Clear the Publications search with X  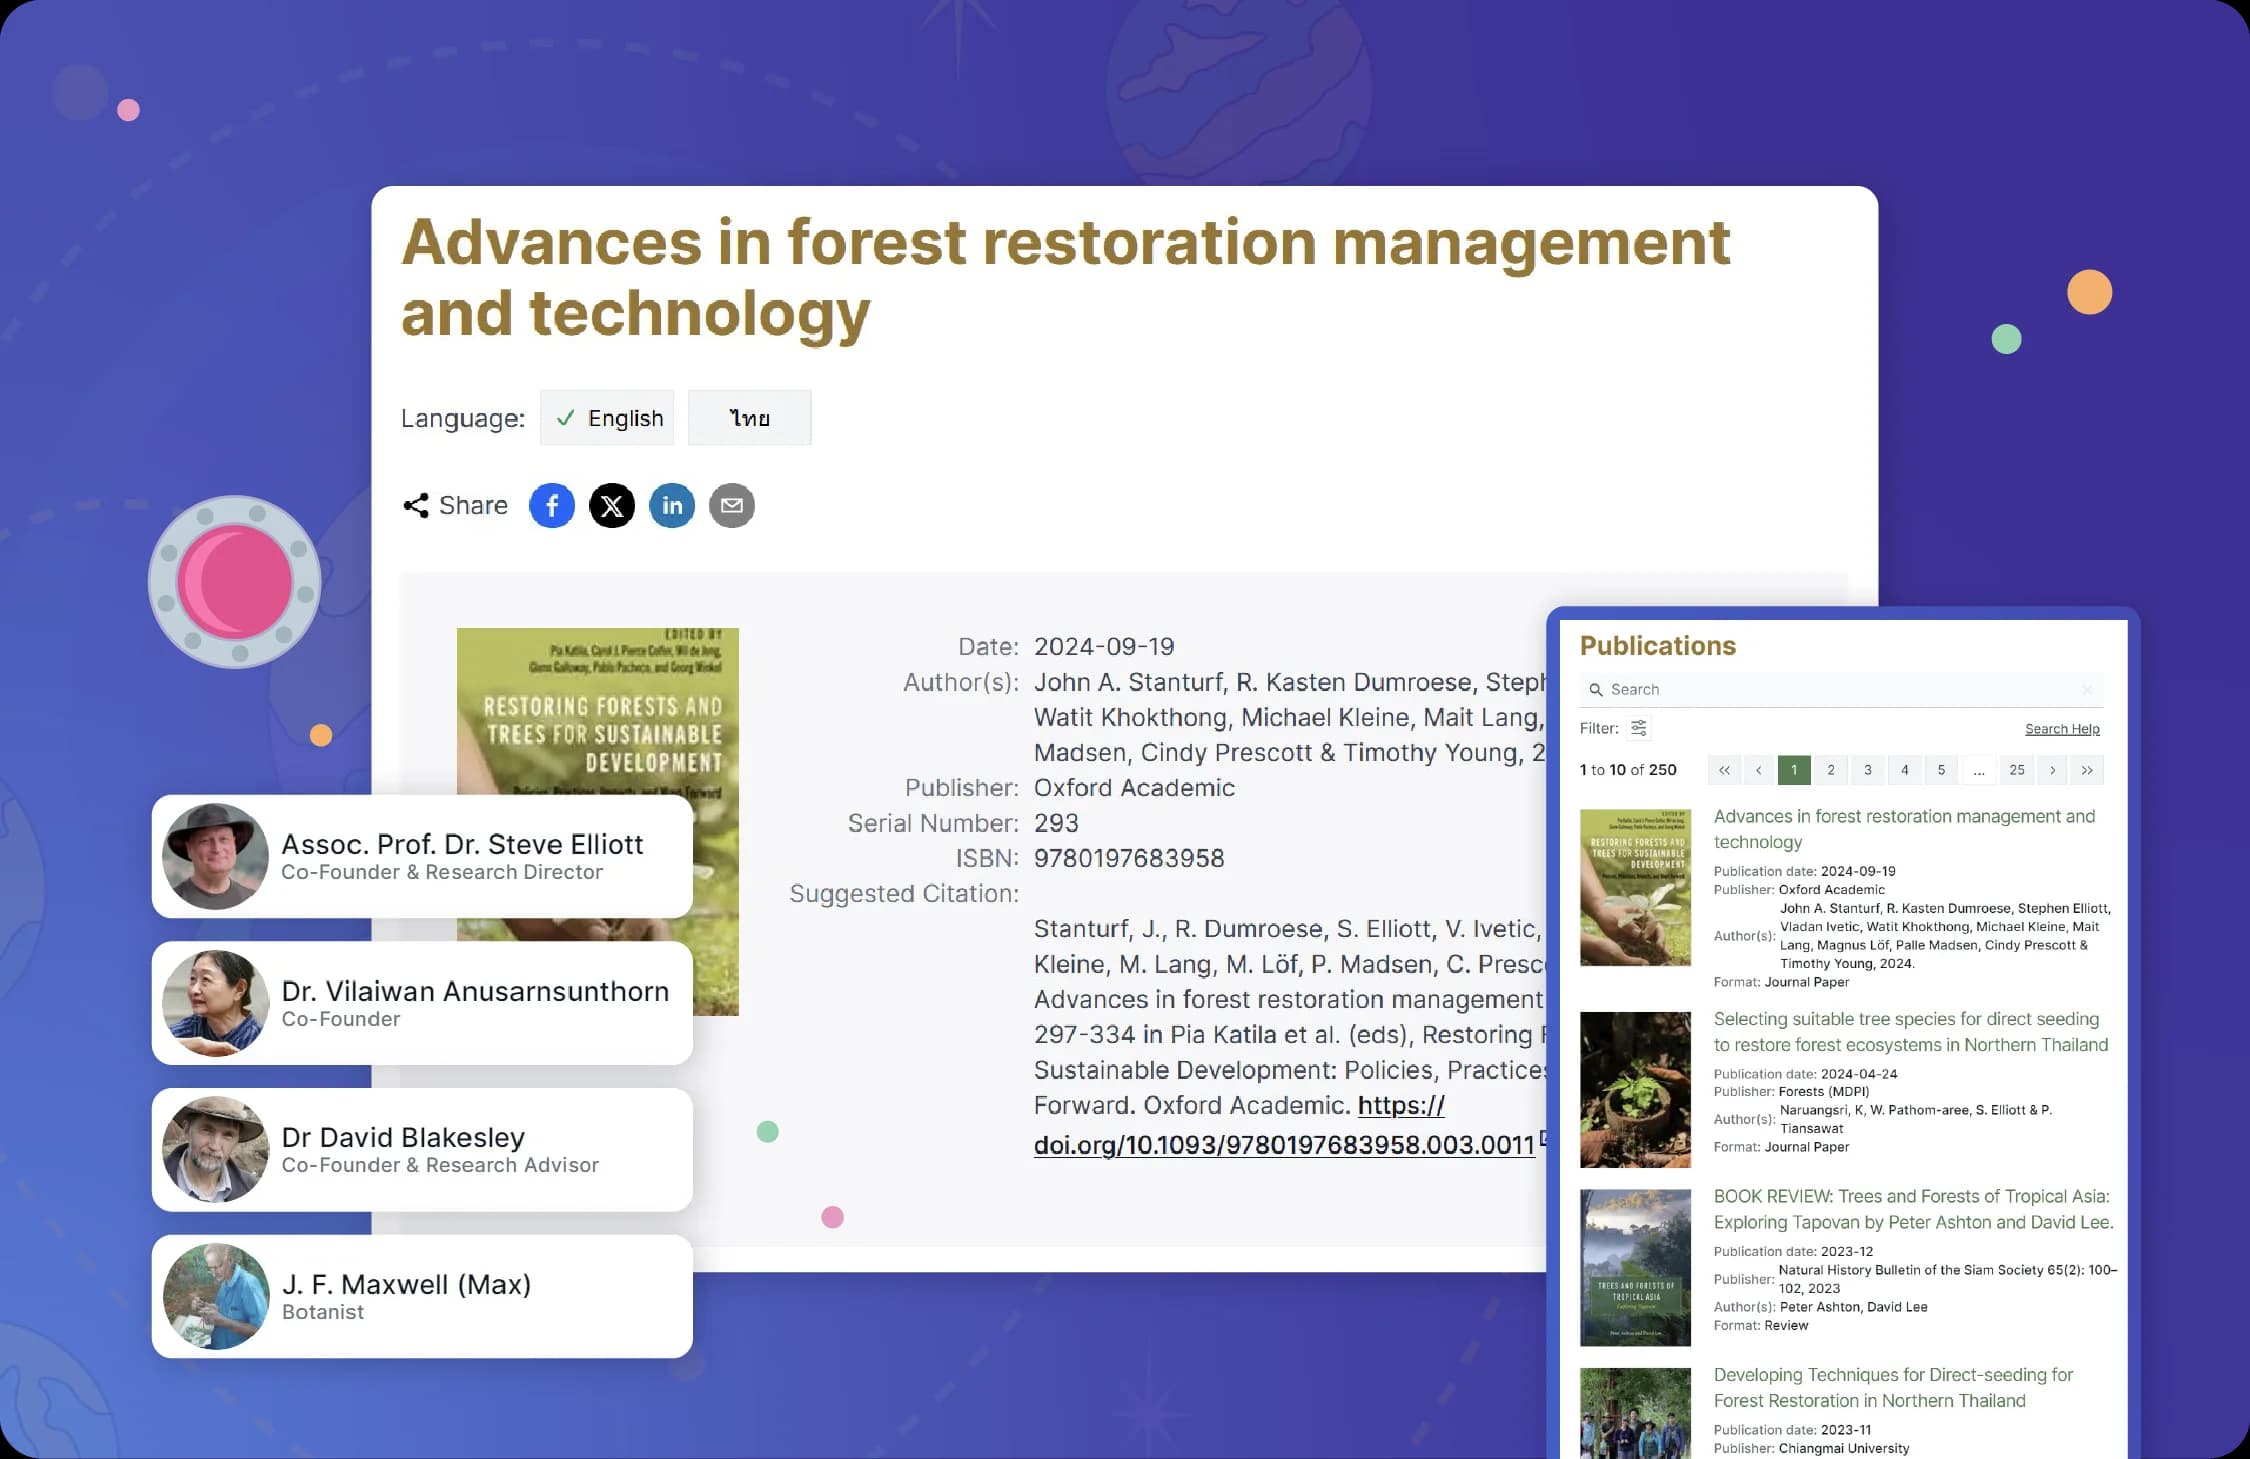[2087, 690]
